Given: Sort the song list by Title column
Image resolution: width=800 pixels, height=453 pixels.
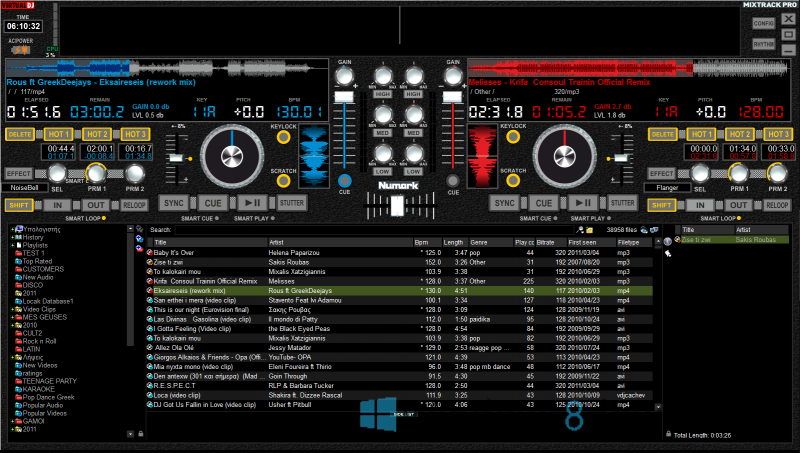Looking at the screenshot, I should coord(208,242).
